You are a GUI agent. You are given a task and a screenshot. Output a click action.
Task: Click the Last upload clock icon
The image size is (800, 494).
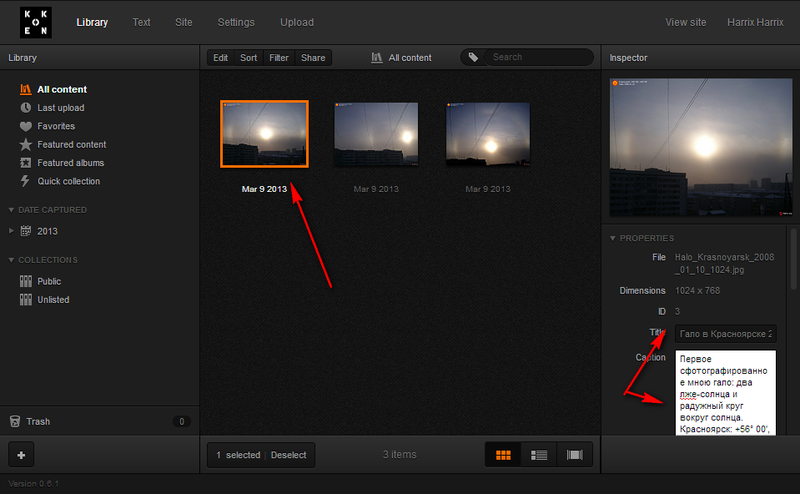pos(26,108)
